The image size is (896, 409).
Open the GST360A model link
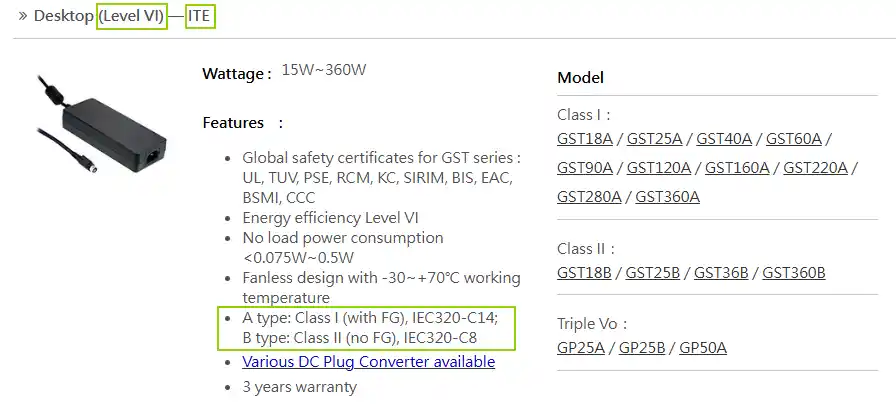pyautogui.click(x=667, y=197)
